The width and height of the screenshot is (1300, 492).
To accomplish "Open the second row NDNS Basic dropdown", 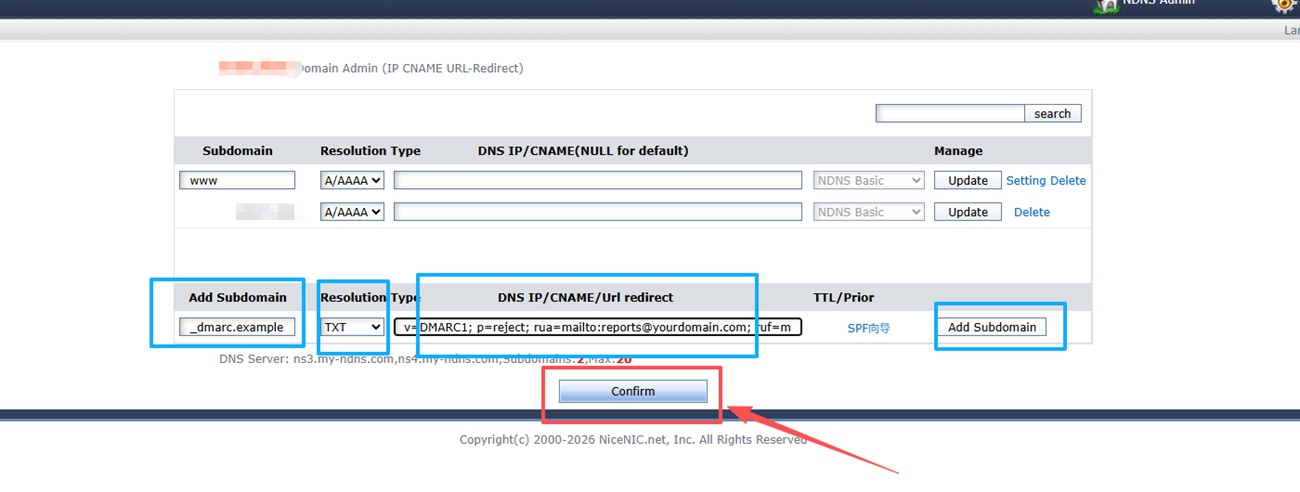I will tap(868, 212).
